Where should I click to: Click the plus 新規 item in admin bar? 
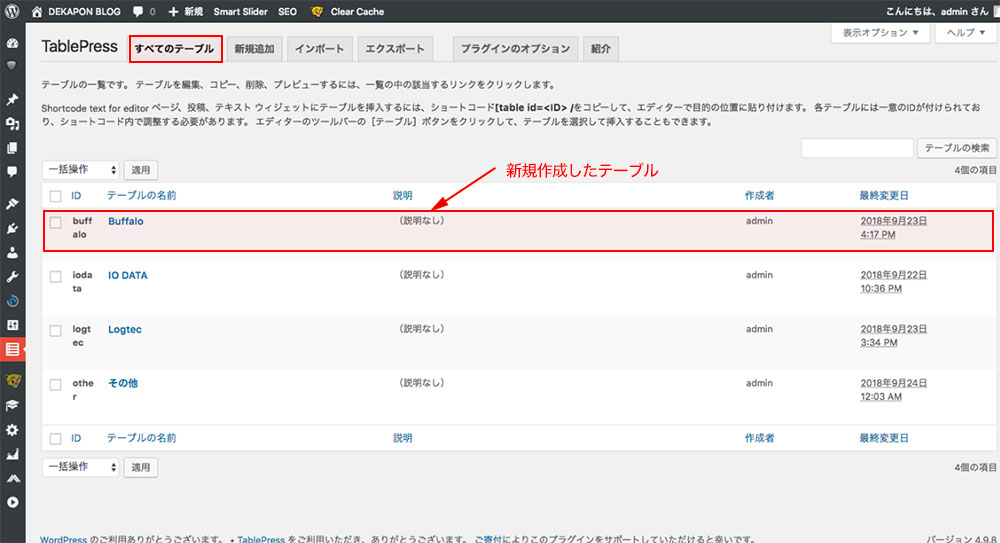tap(186, 11)
